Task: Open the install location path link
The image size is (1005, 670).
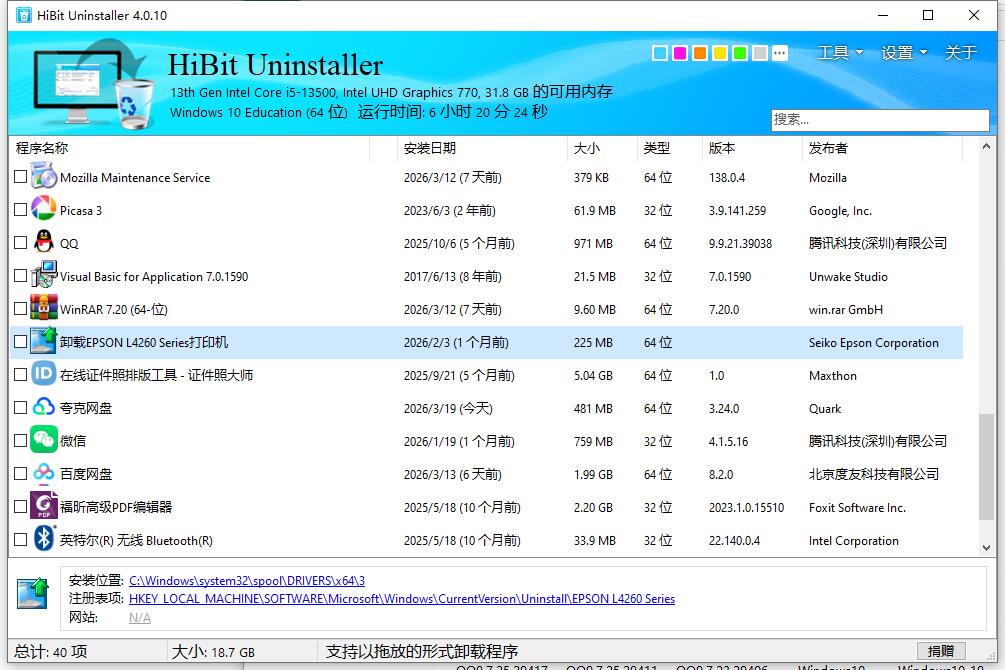Action: pos(247,581)
